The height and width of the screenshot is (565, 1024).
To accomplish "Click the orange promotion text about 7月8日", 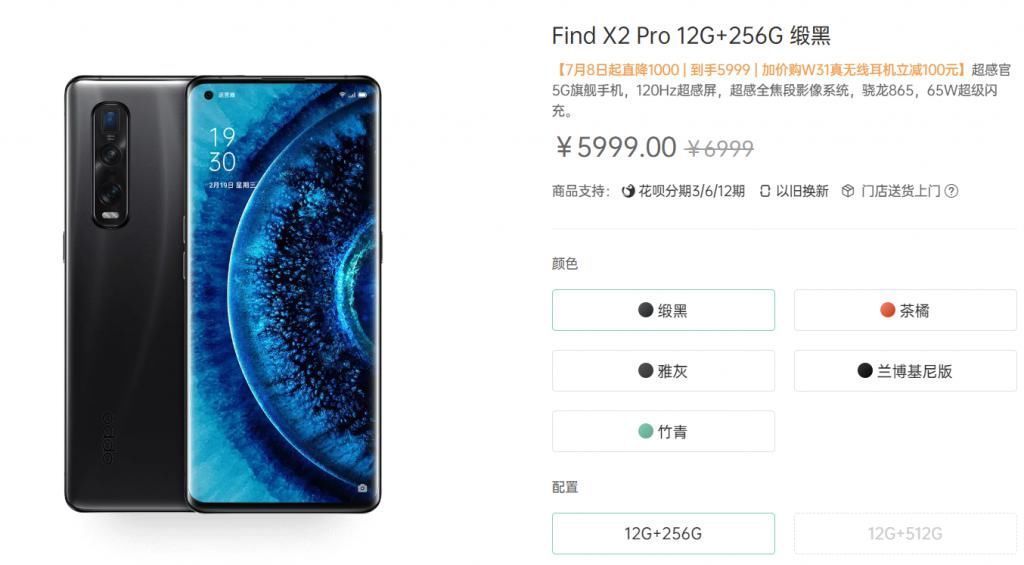I will [760, 70].
